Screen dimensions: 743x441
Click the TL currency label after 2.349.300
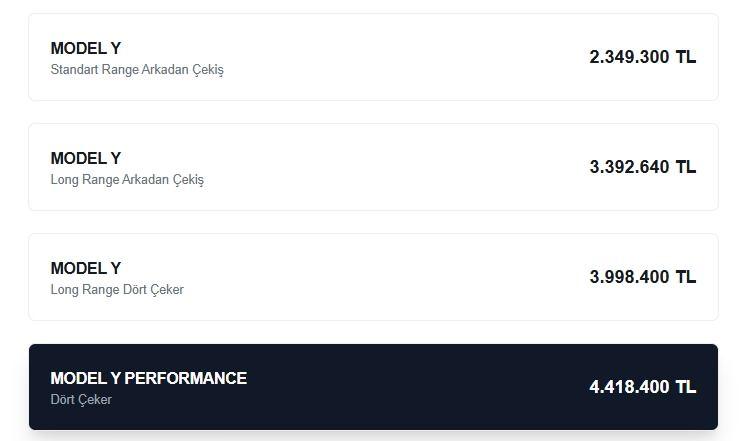click(686, 57)
